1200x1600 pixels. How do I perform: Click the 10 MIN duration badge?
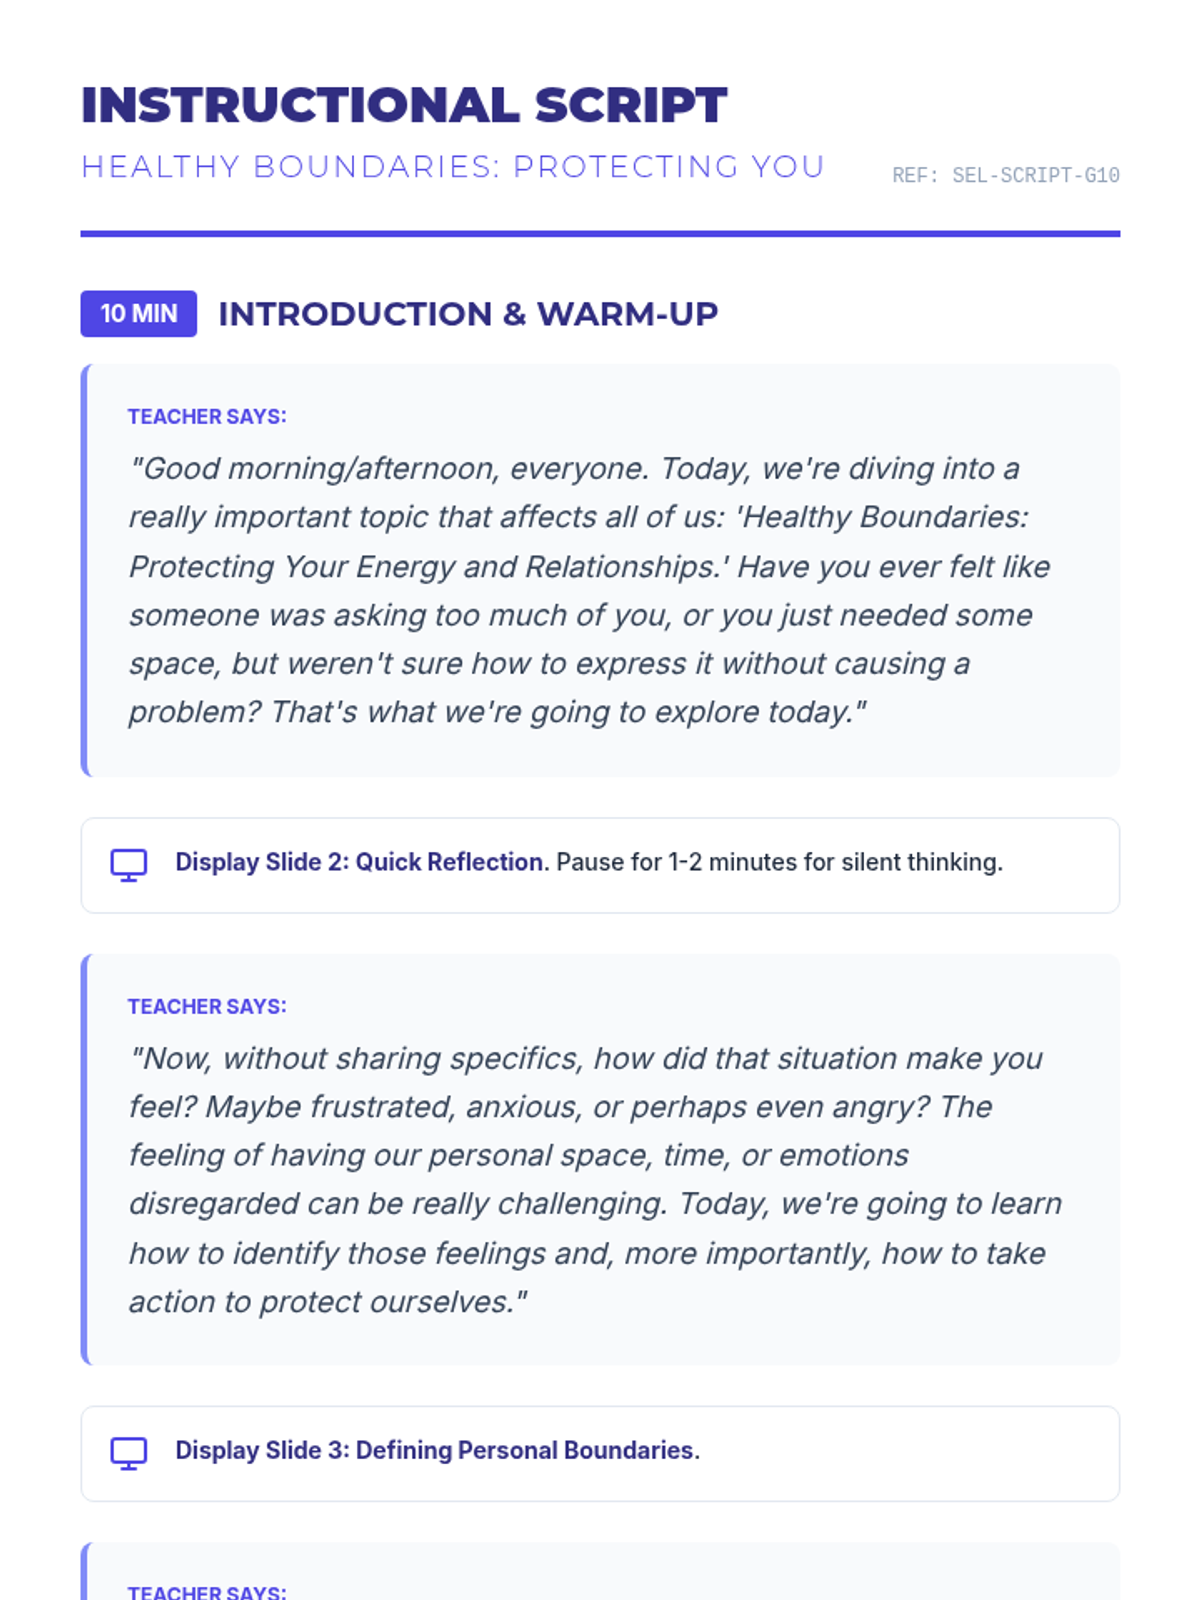(x=139, y=314)
